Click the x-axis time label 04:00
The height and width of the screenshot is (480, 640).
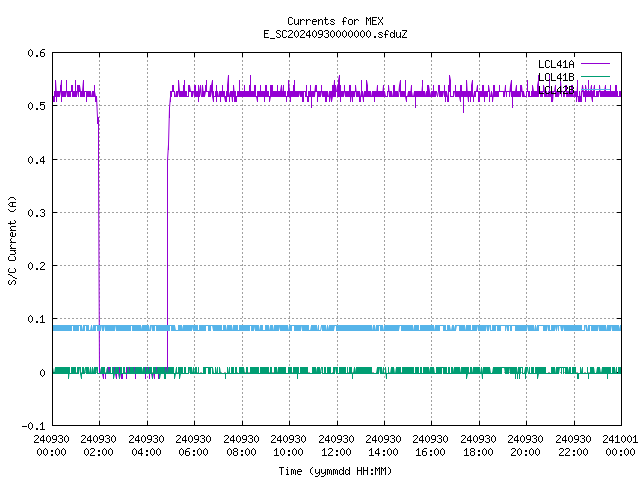pyautogui.click(x=146, y=452)
